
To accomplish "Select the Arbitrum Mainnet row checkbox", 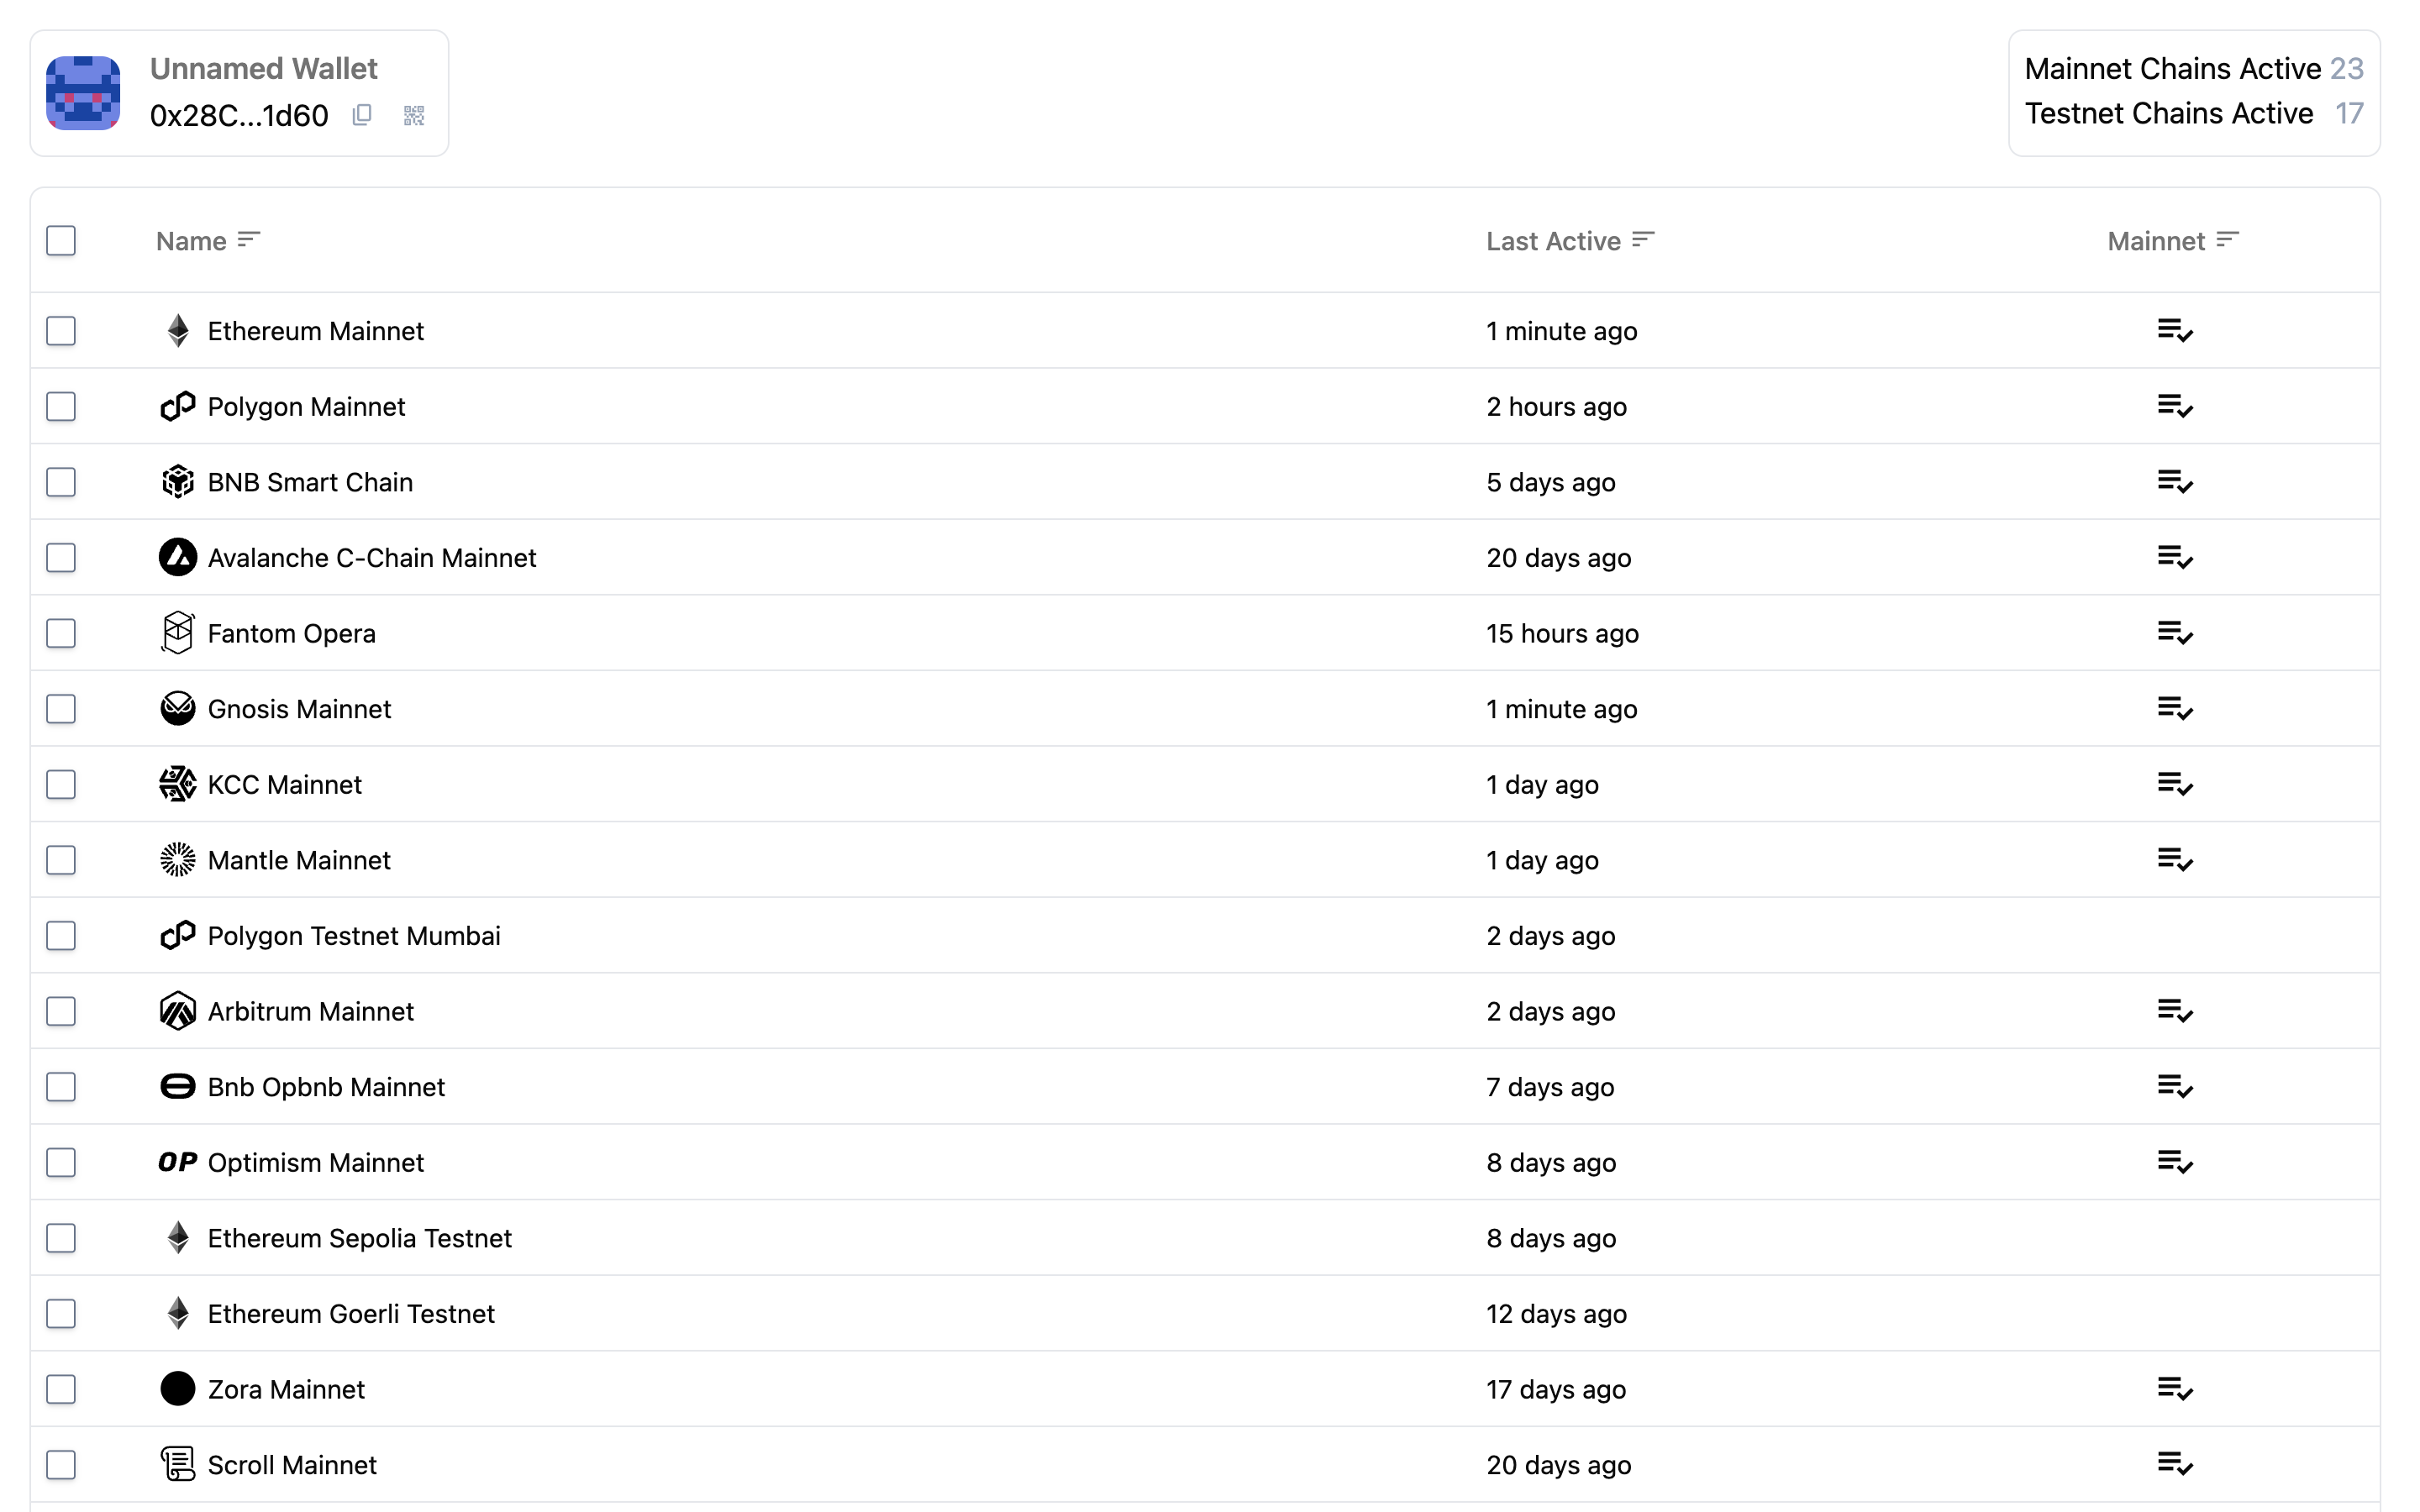I will (61, 1011).
